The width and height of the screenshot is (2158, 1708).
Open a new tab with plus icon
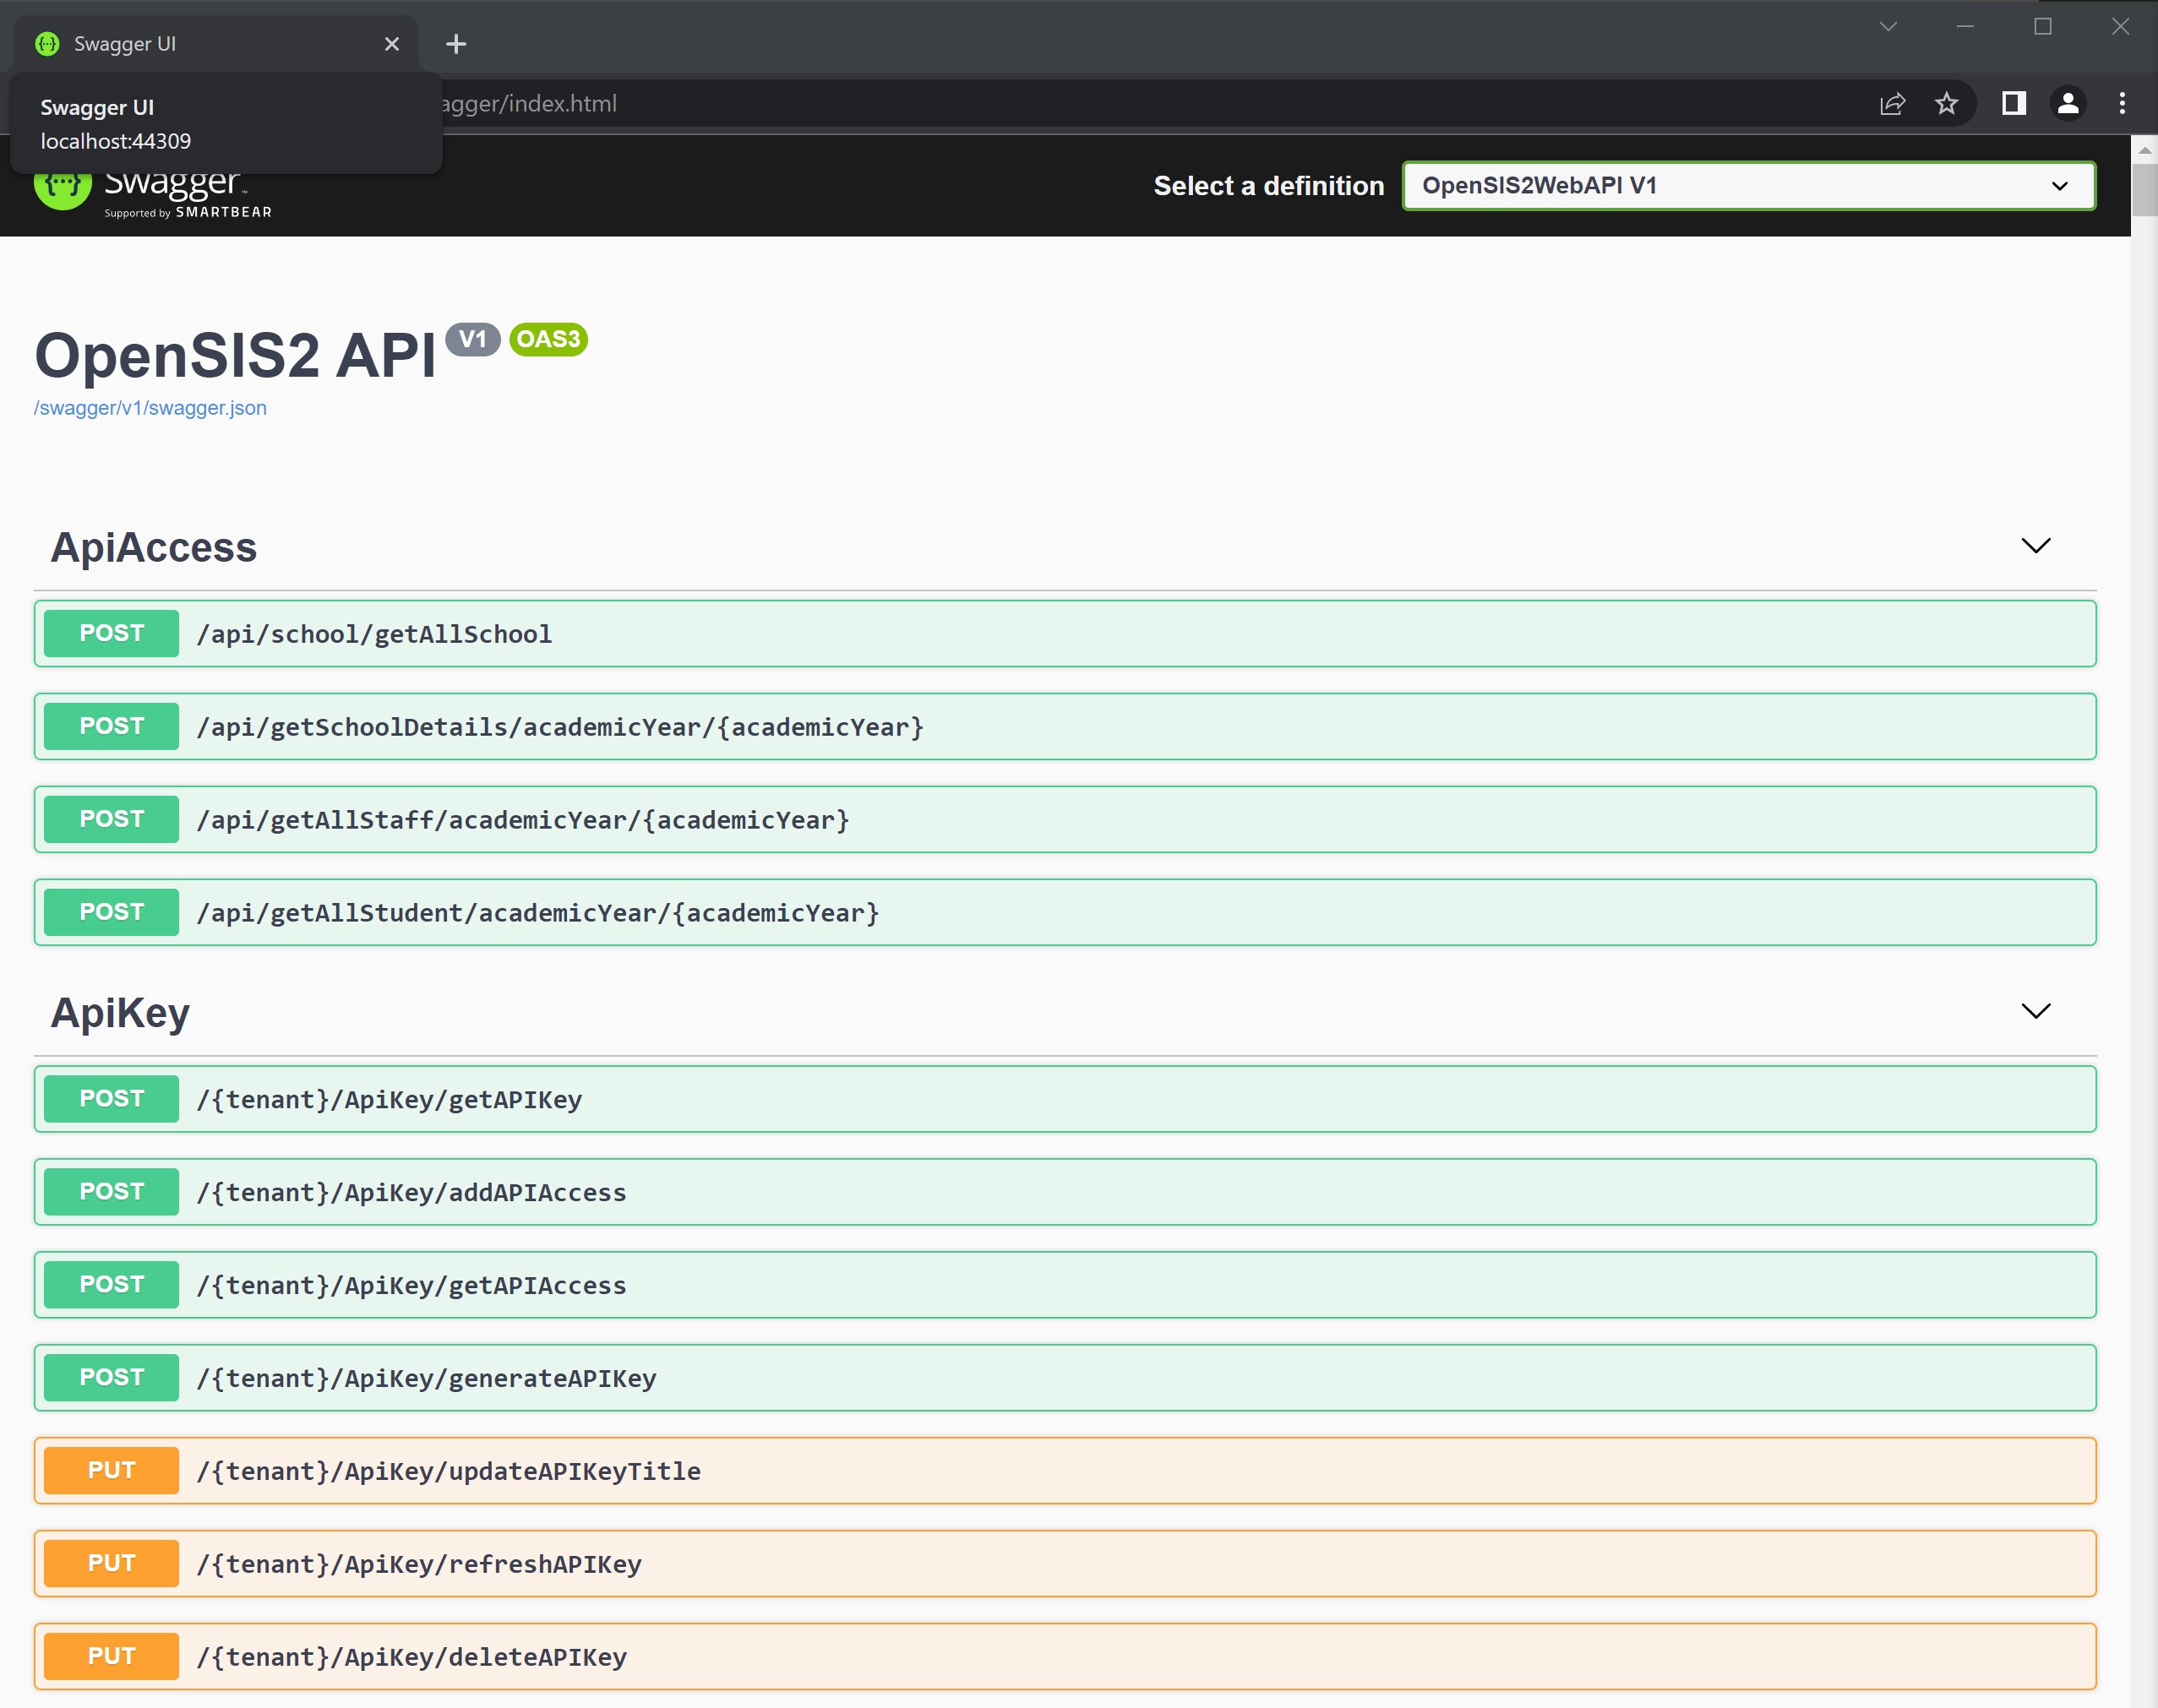click(x=456, y=44)
